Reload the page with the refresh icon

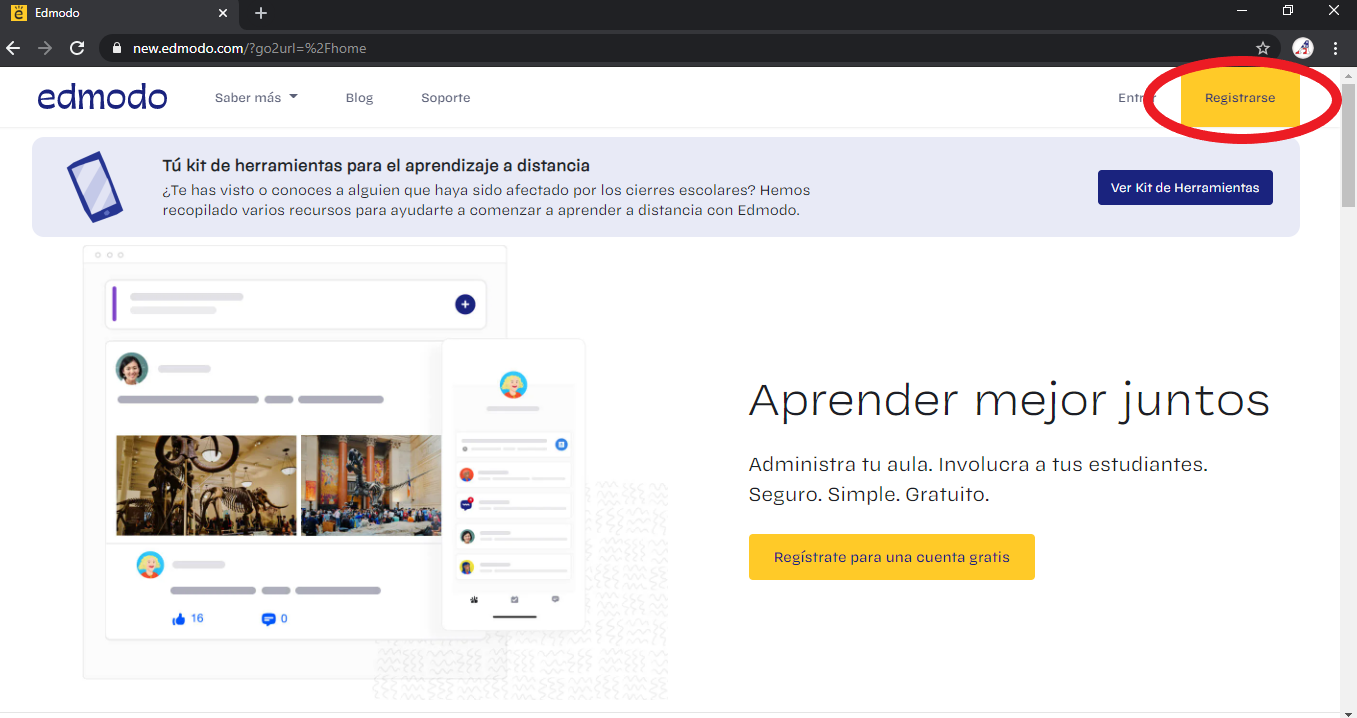pyautogui.click(x=77, y=47)
